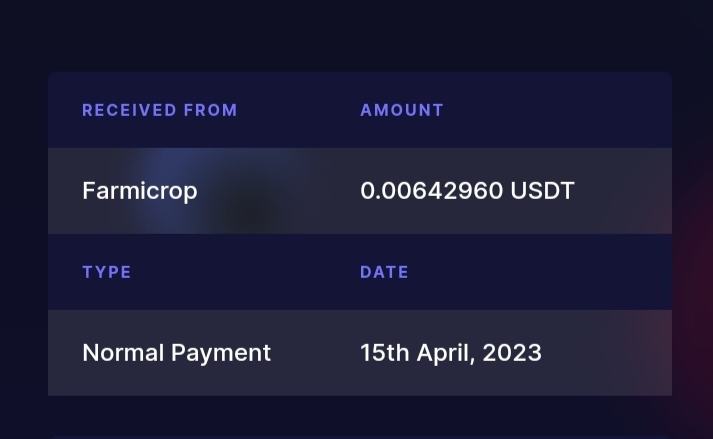
Task: Select the 15th April, 2023 date value
Action: pos(451,353)
